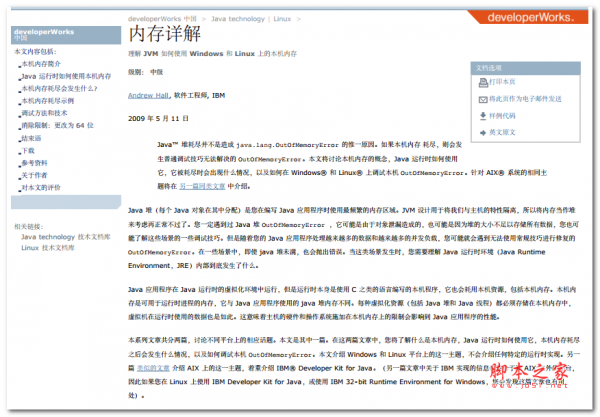The width and height of the screenshot is (600, 417).
Task: Jump to 下载 section
Action: click(28, 150)
